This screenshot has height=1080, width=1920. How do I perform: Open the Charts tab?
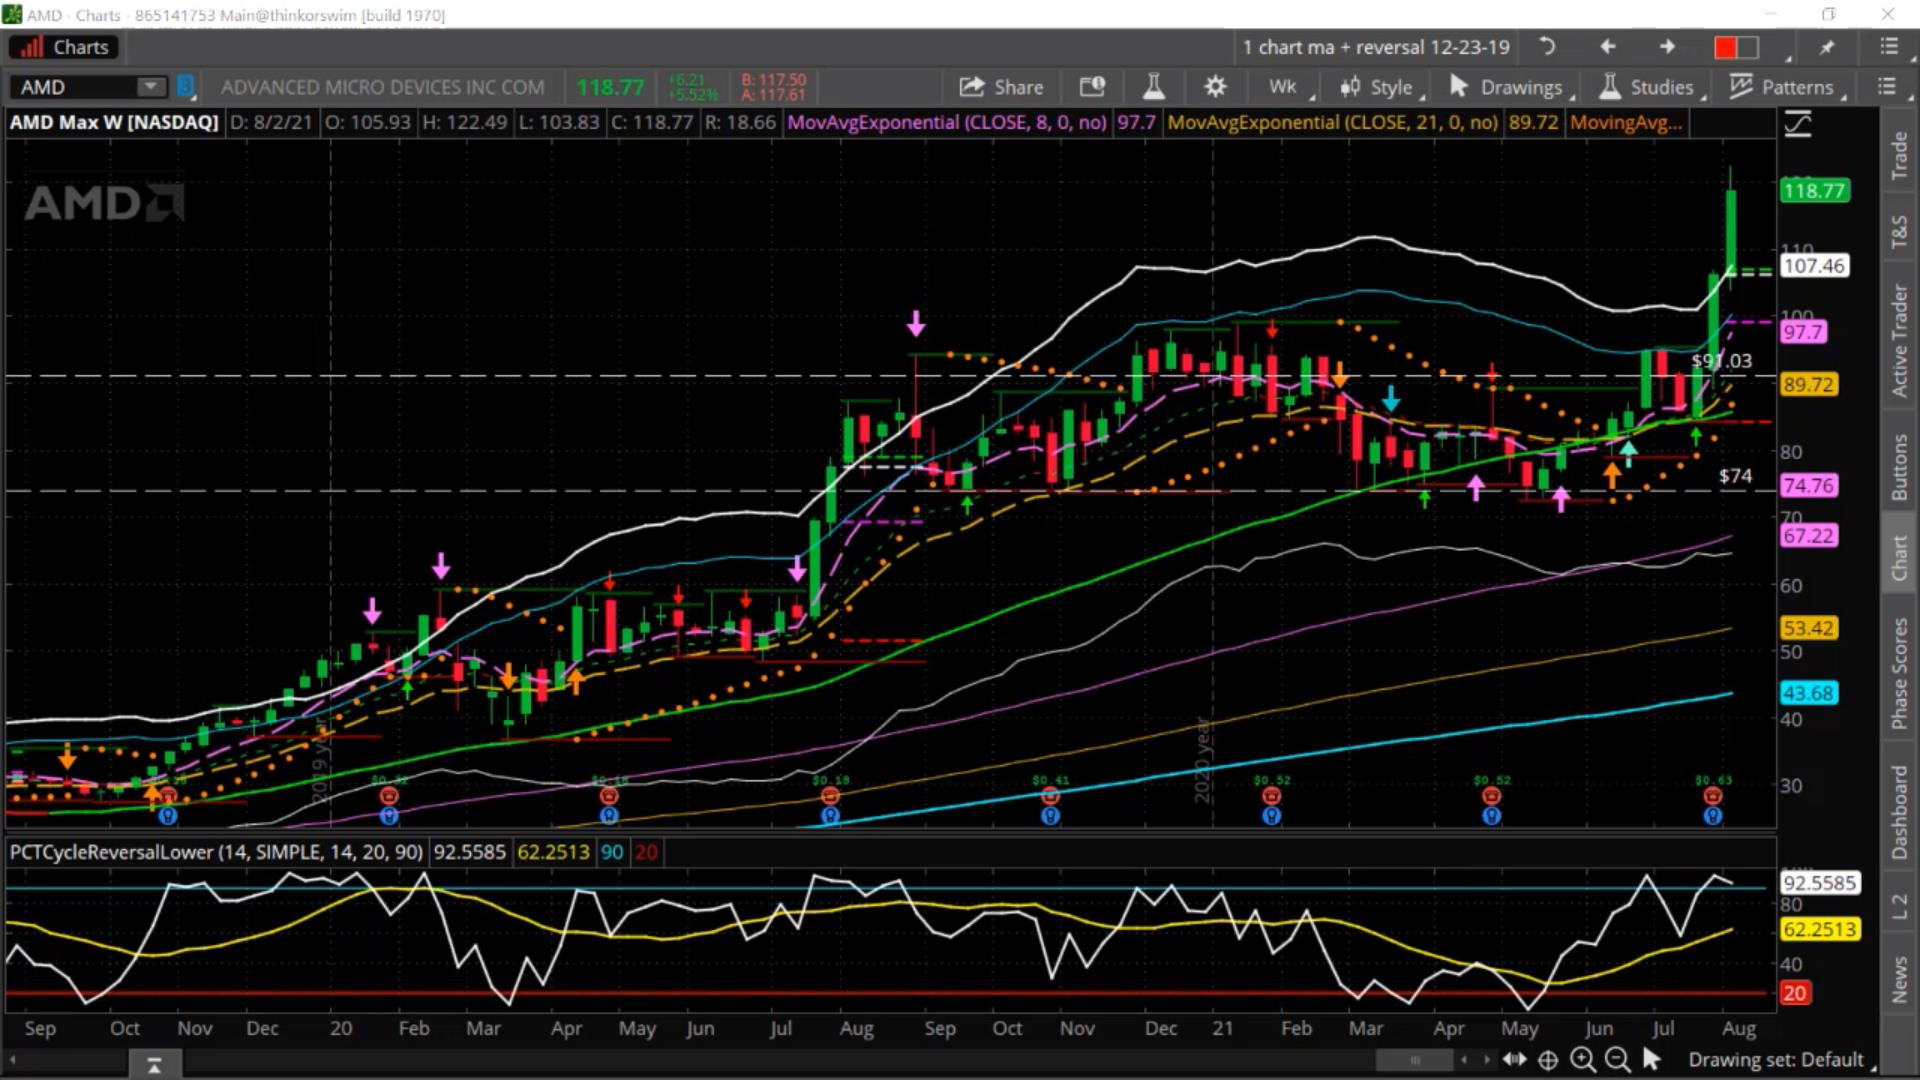click(x=64, y=47)
